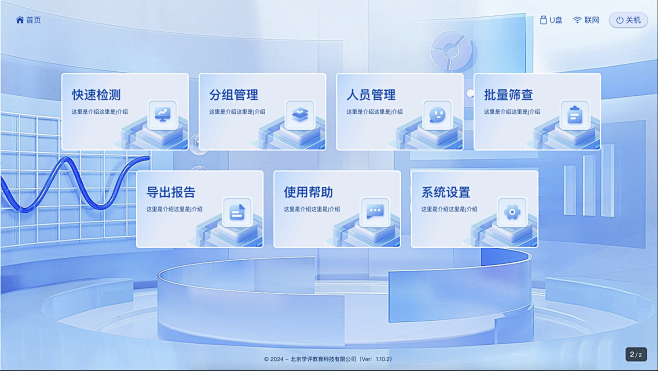Click description text under 使用帮助
Image resolution: width=658 pixels, height=371 pixels.
click(312, 209)
